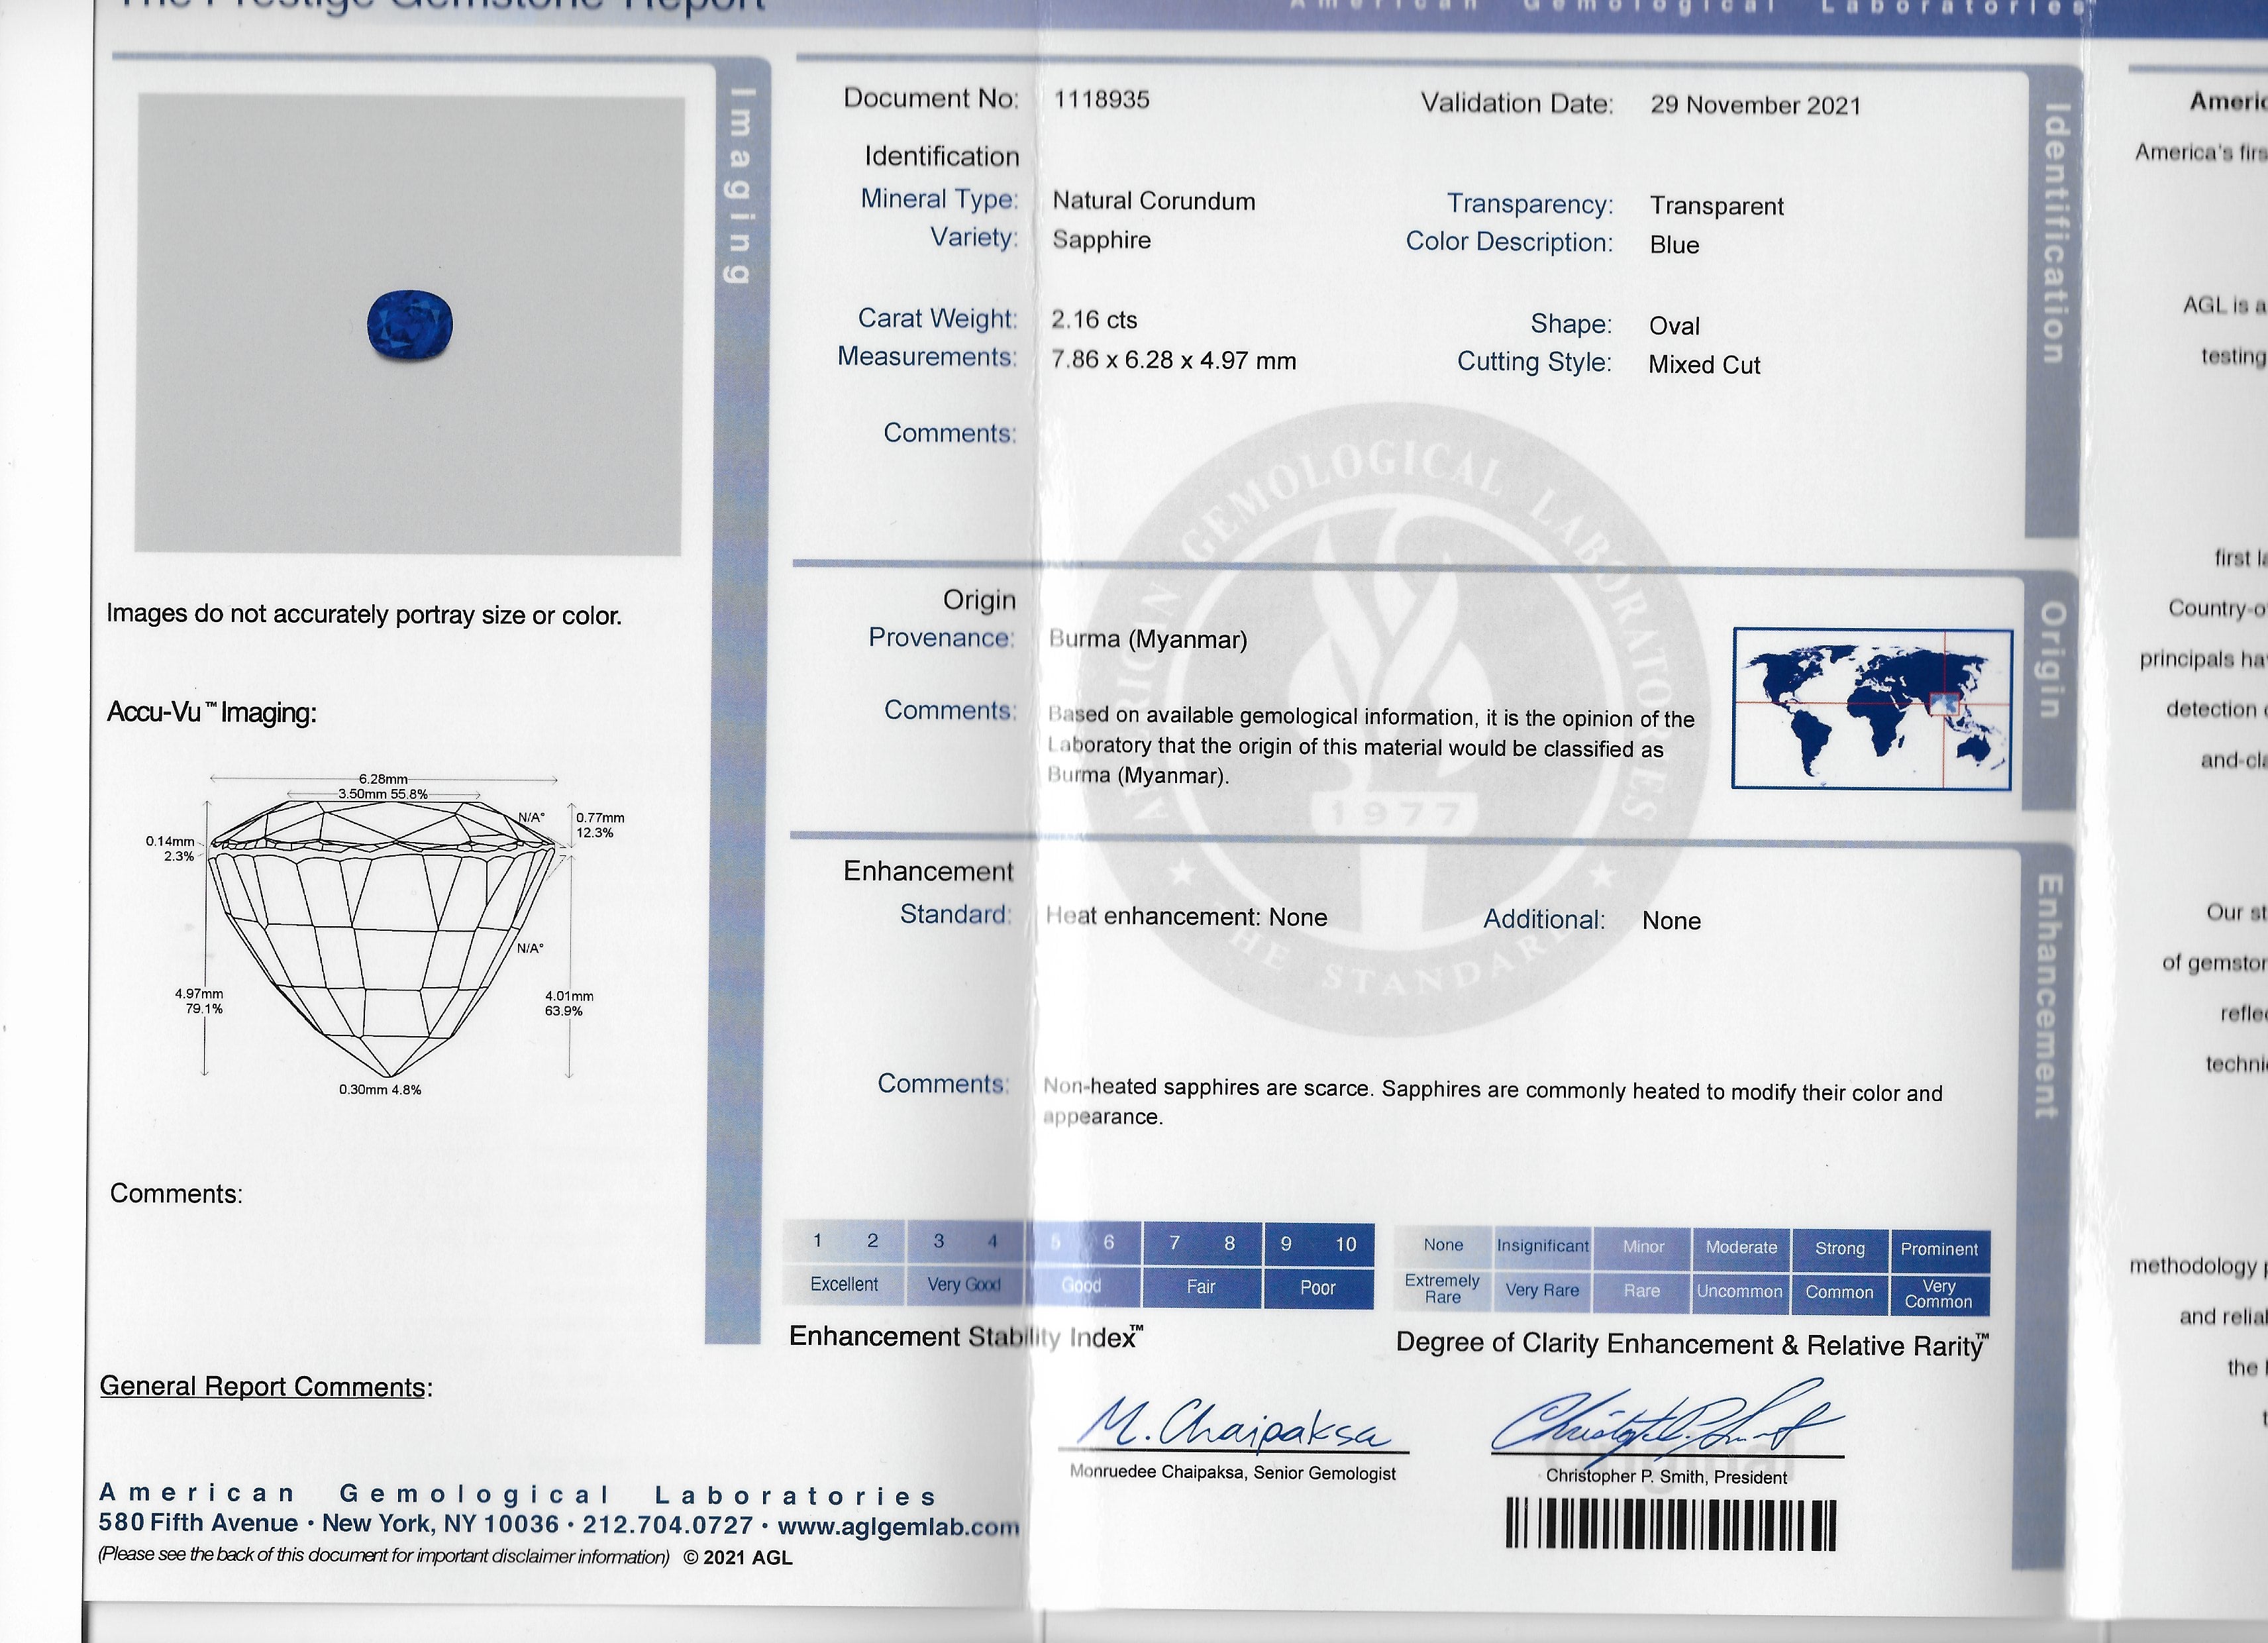This screenshot has width=2268, height=1643.
Task: Click the Accu-Vu gemstone profile diagram
Action: (383, 937)
